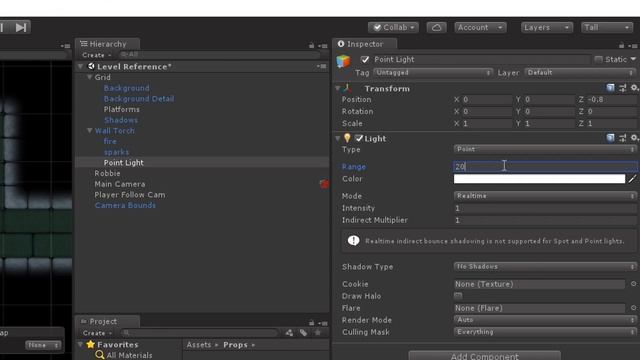The image size is (640, 360).
Task: Toggle the Point Light active checkbox
Action: (x=365, y=60)
